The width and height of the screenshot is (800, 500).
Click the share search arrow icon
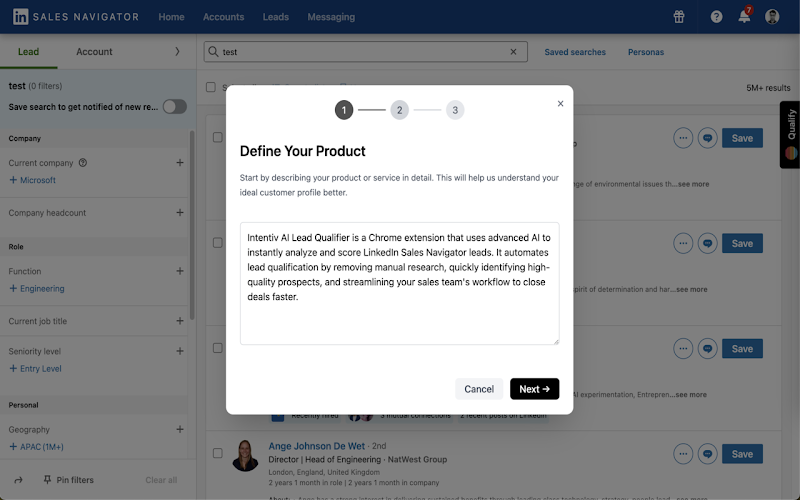pos(18,480)
